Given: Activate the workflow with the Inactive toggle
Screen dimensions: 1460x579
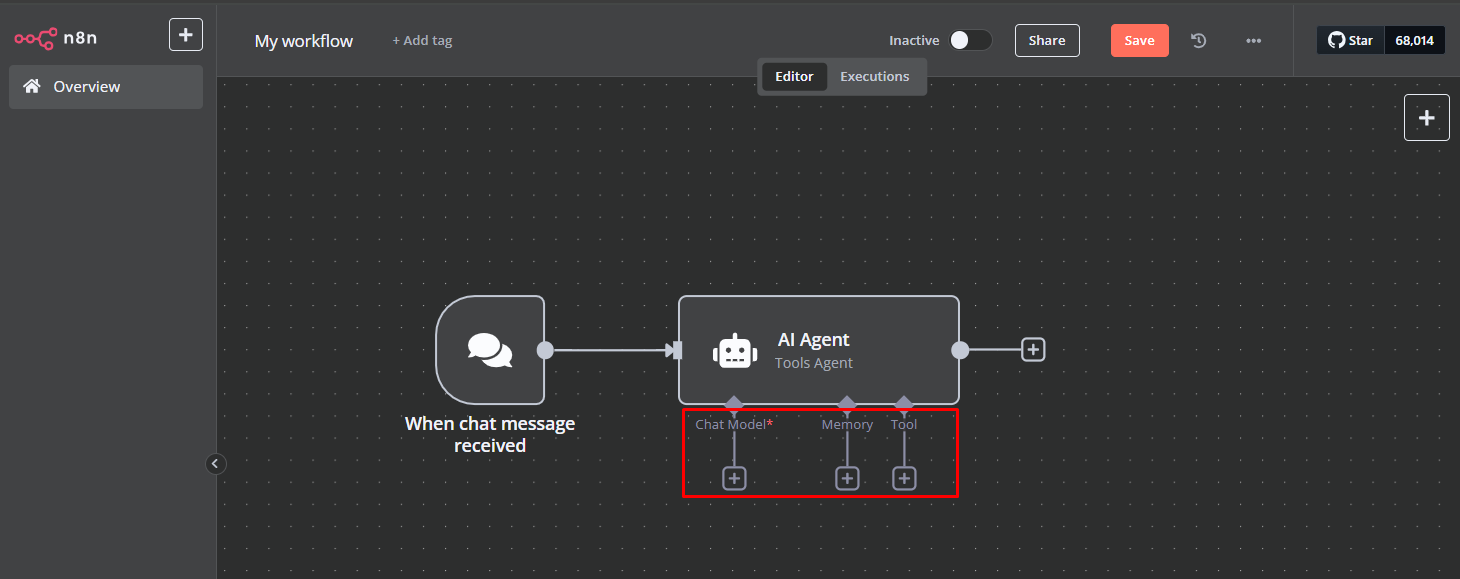Looking at the screenshot, I should 968,40.
